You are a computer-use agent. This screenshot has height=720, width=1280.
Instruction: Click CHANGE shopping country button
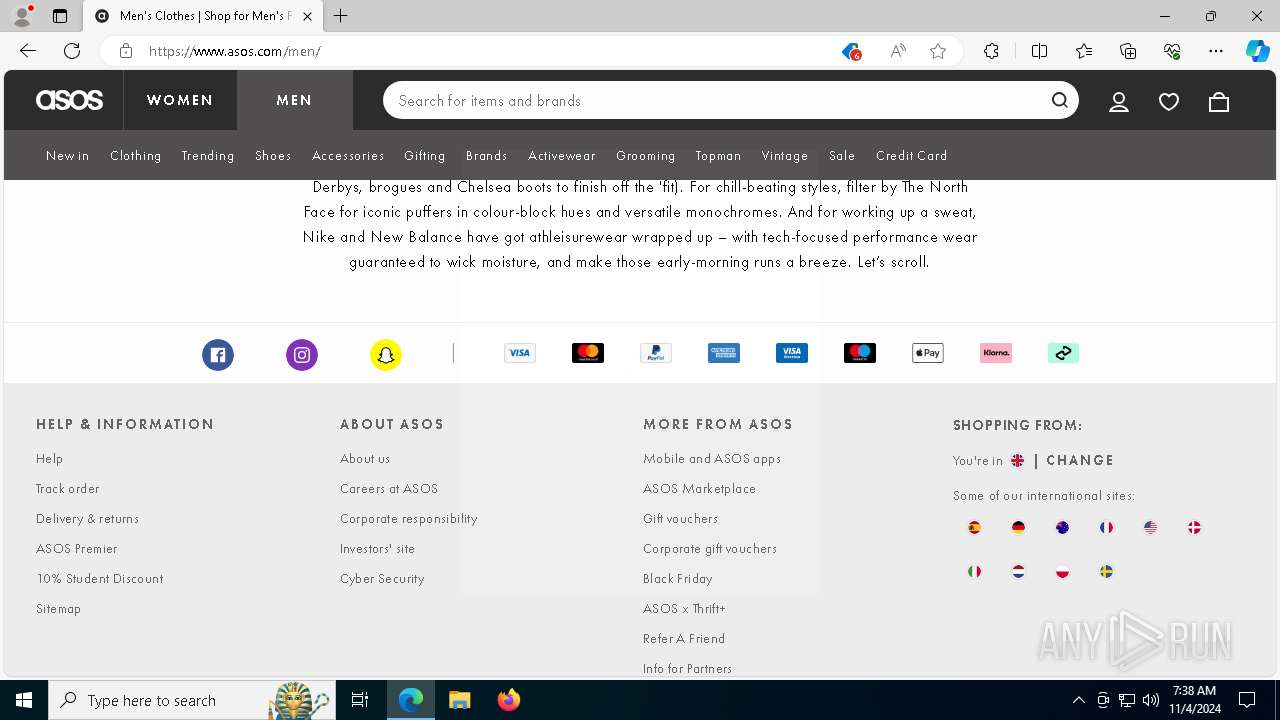[1080, 461]
